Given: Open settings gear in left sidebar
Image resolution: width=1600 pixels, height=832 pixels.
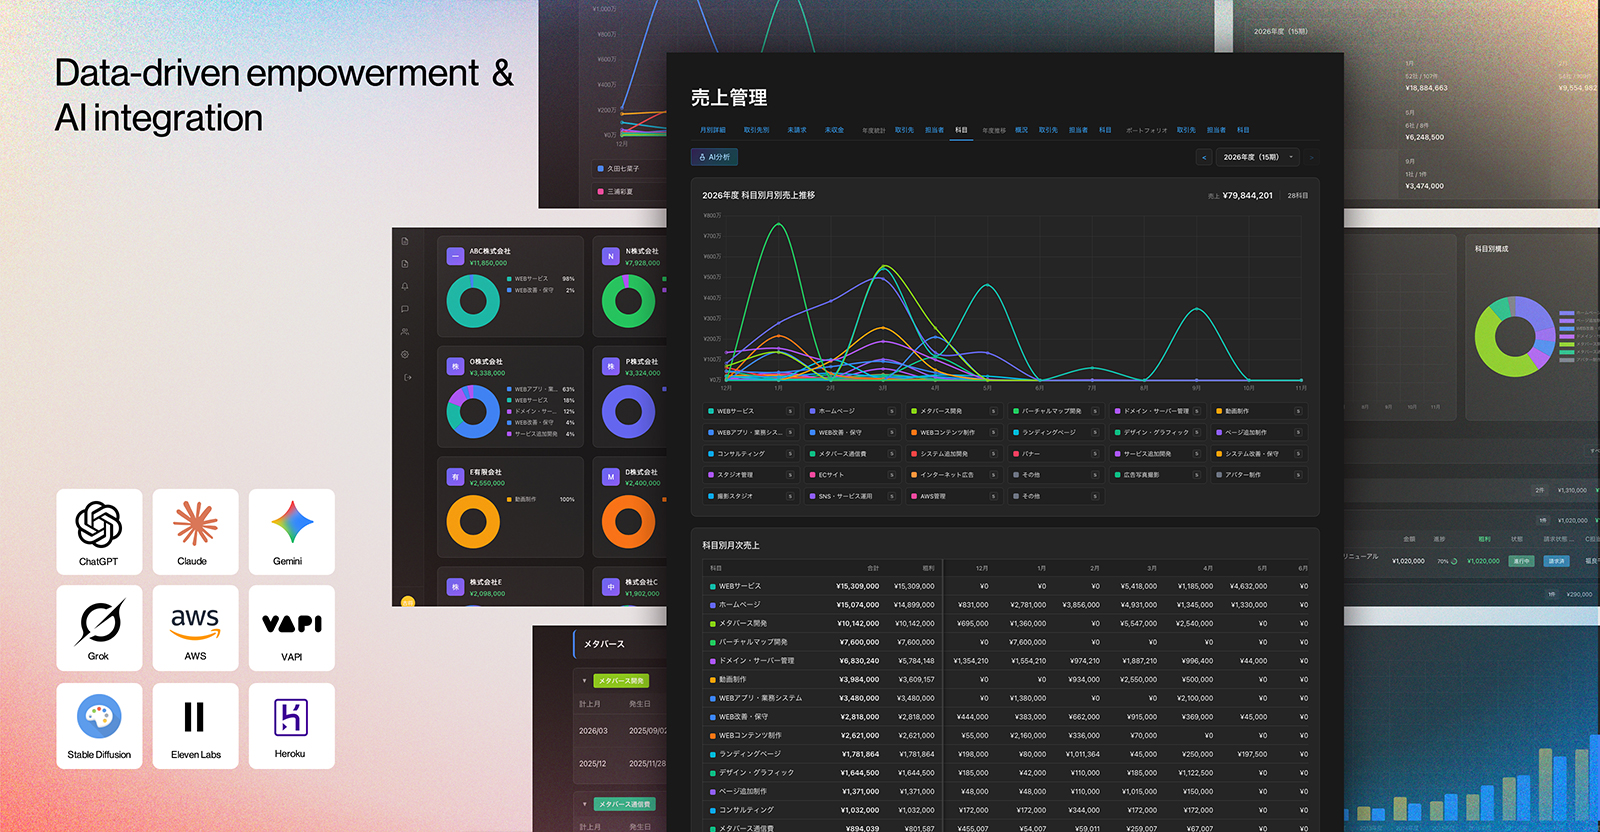Looking at the screenshot, I should (x=405, y=354).
